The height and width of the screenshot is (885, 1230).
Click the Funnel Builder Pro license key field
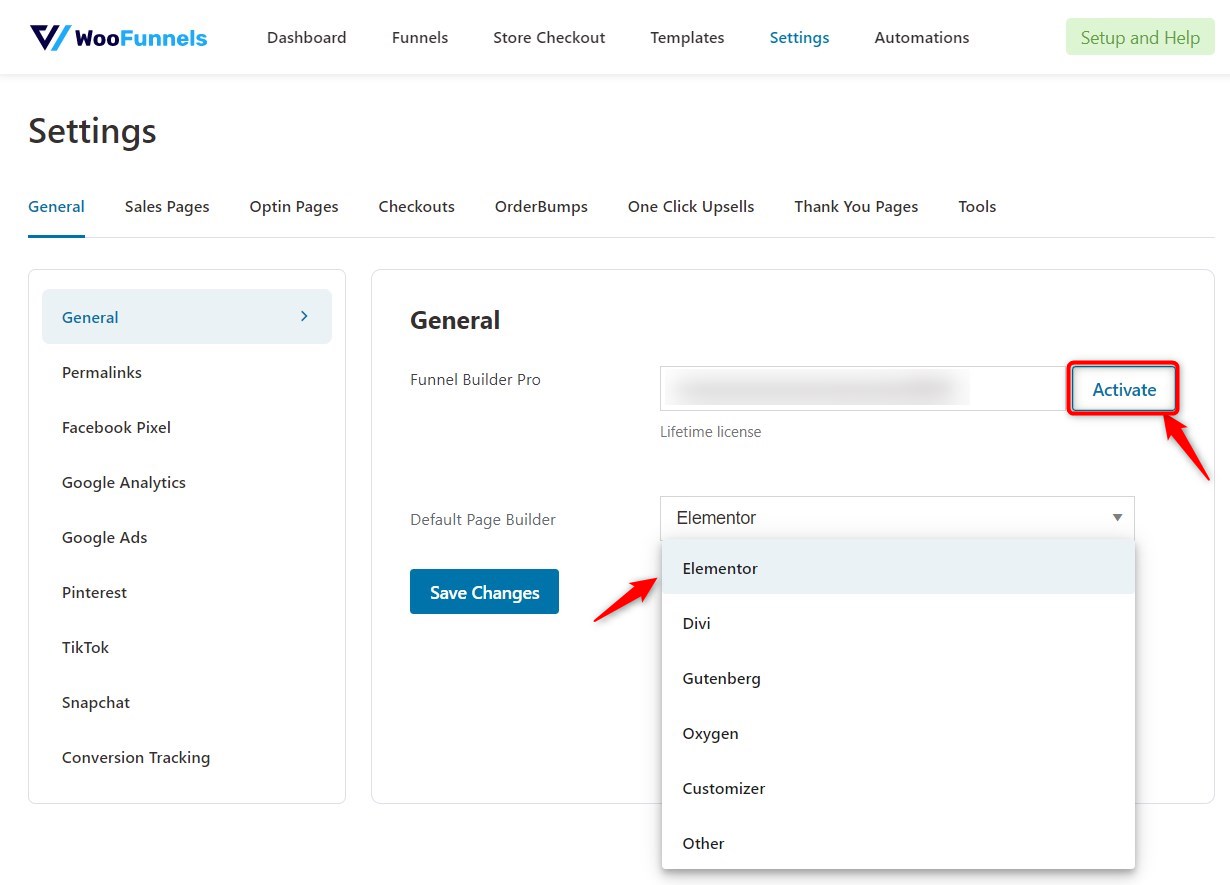[864, 388]
